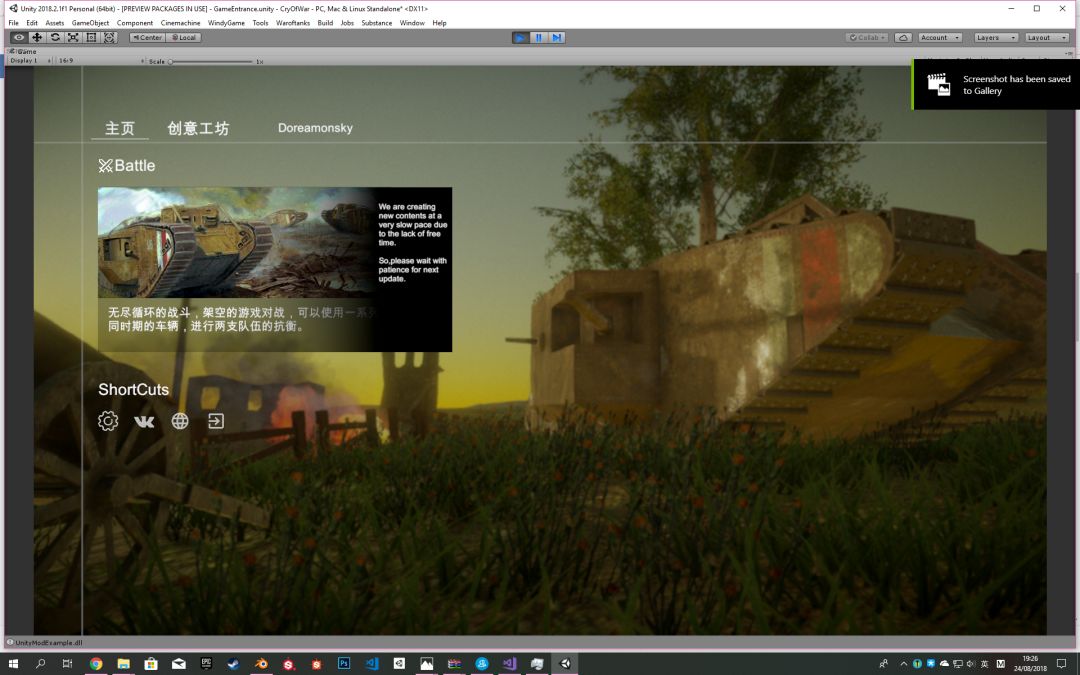
Task: Click the Doreamonsky profile link
Action: [315, 128]
